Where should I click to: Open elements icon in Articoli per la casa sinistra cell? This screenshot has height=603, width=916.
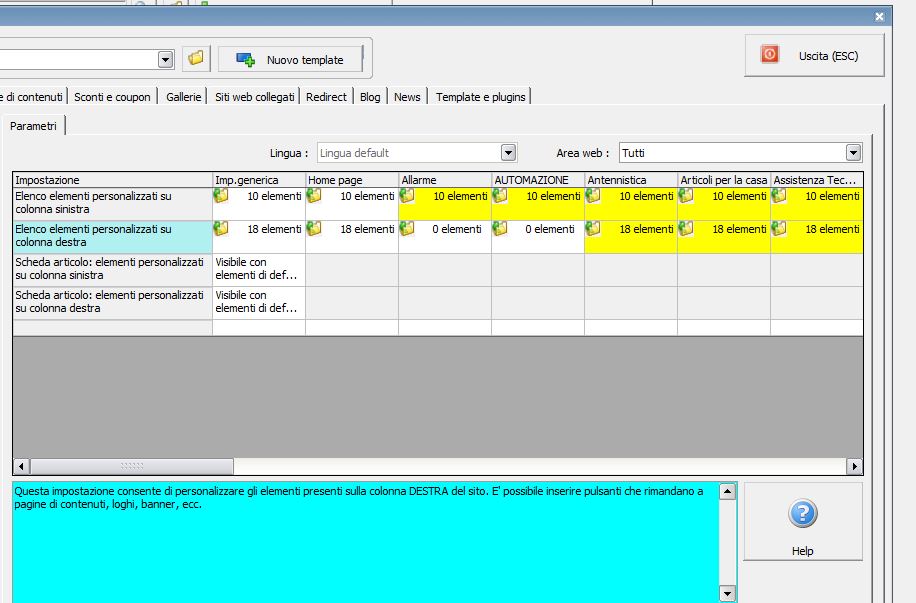coord(685,196)
